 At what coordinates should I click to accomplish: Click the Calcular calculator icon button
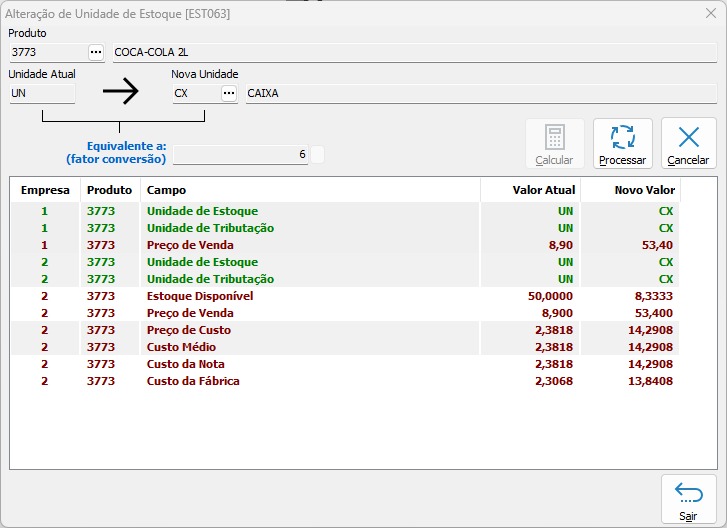click(x=554, y=144)
